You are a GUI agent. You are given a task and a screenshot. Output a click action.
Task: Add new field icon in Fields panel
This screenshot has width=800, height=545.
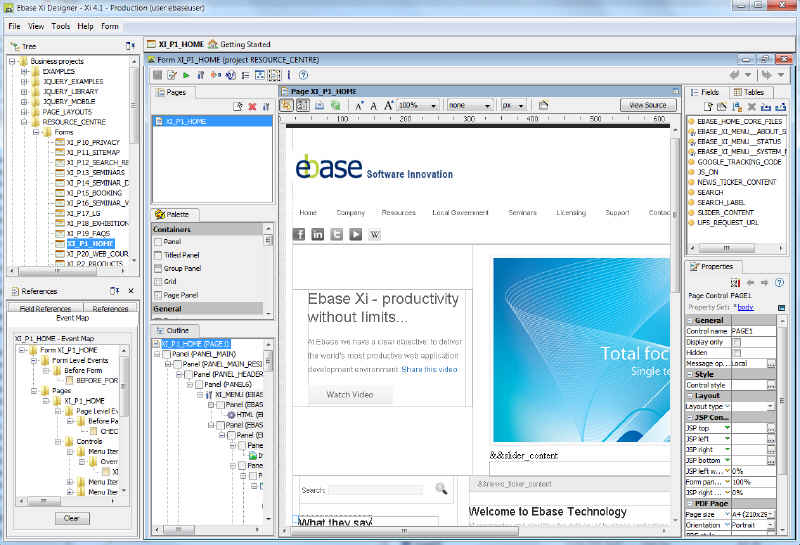708,107
